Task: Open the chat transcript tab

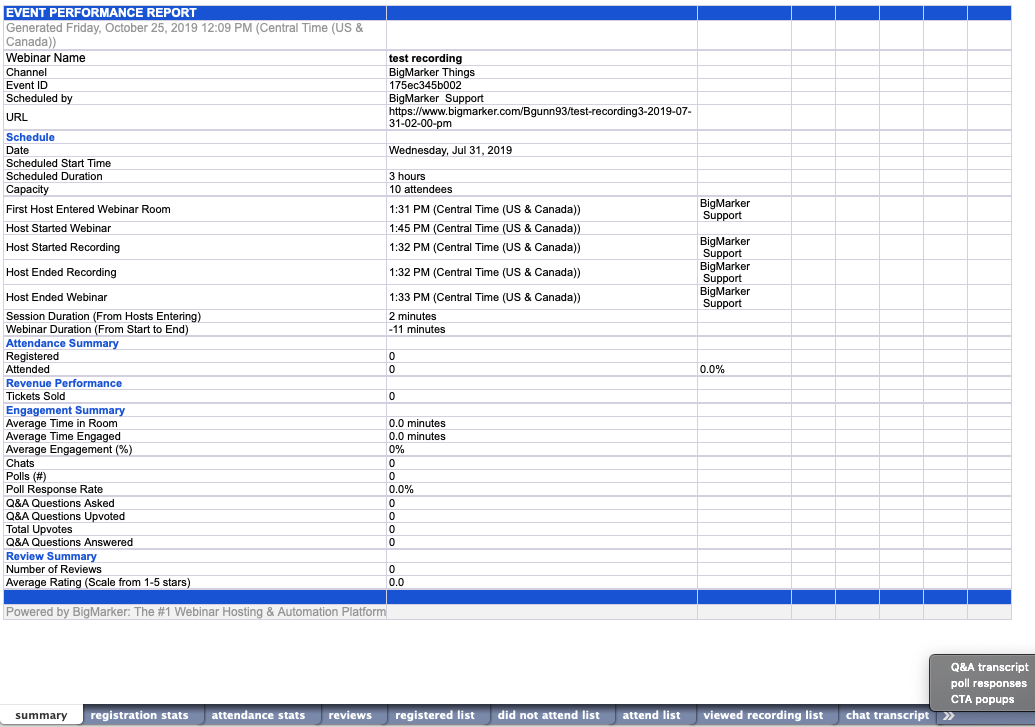Action: (x=887, y=715)
